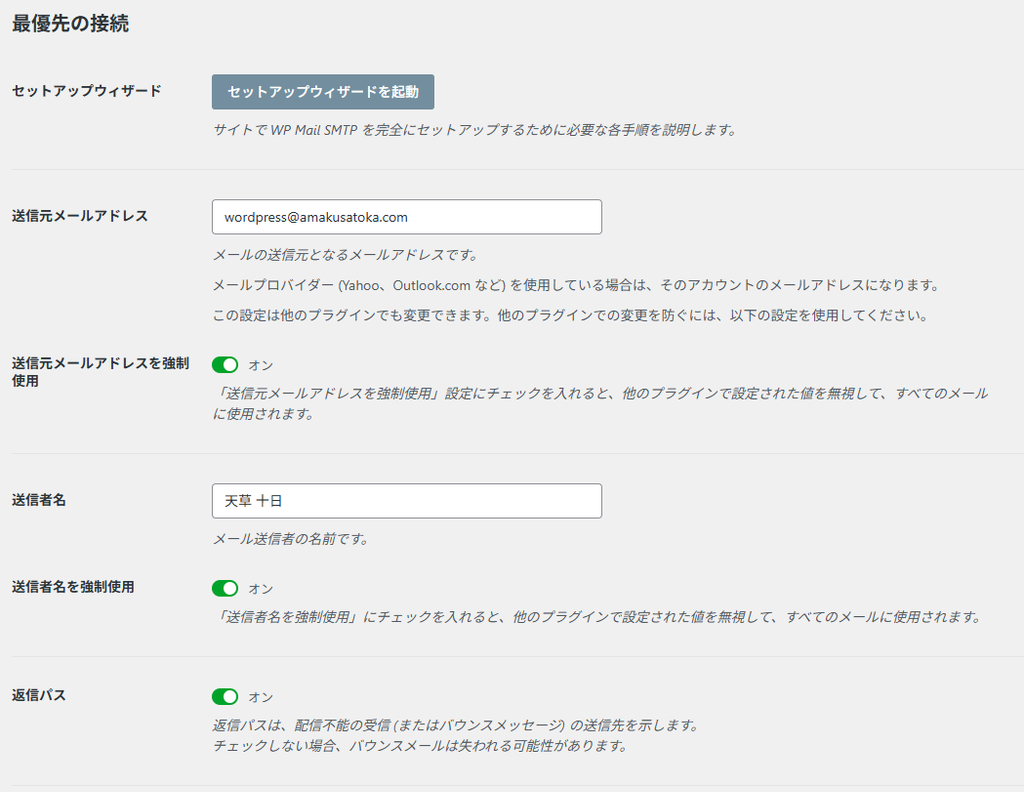
Task: Click text starting この設定は他のプラグインでも
Action: (570, 315)
